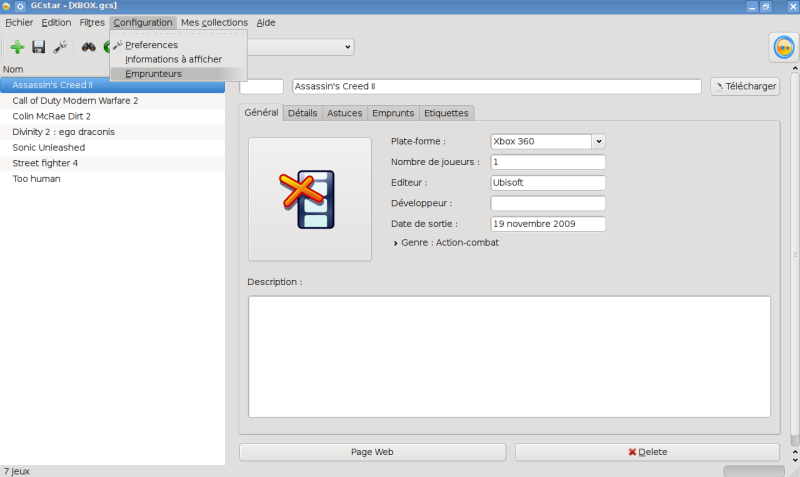This screenshot has width=800, height=477.
Task: Click the progress bar in the status bar
Action: coord(754,471)
